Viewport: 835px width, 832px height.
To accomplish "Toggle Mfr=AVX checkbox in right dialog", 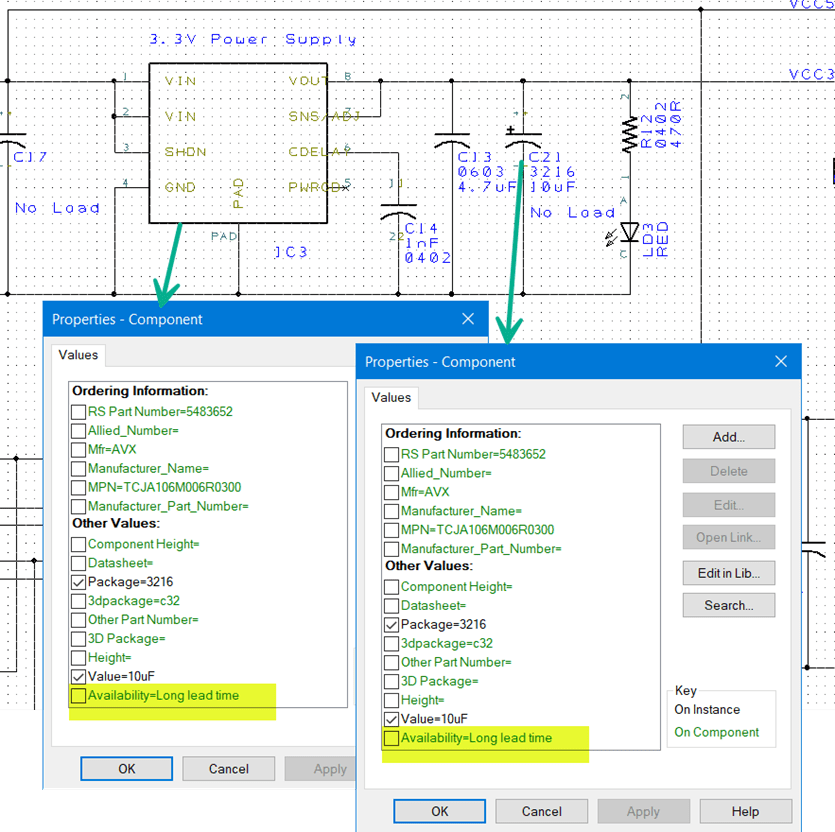I will point(391,492).
